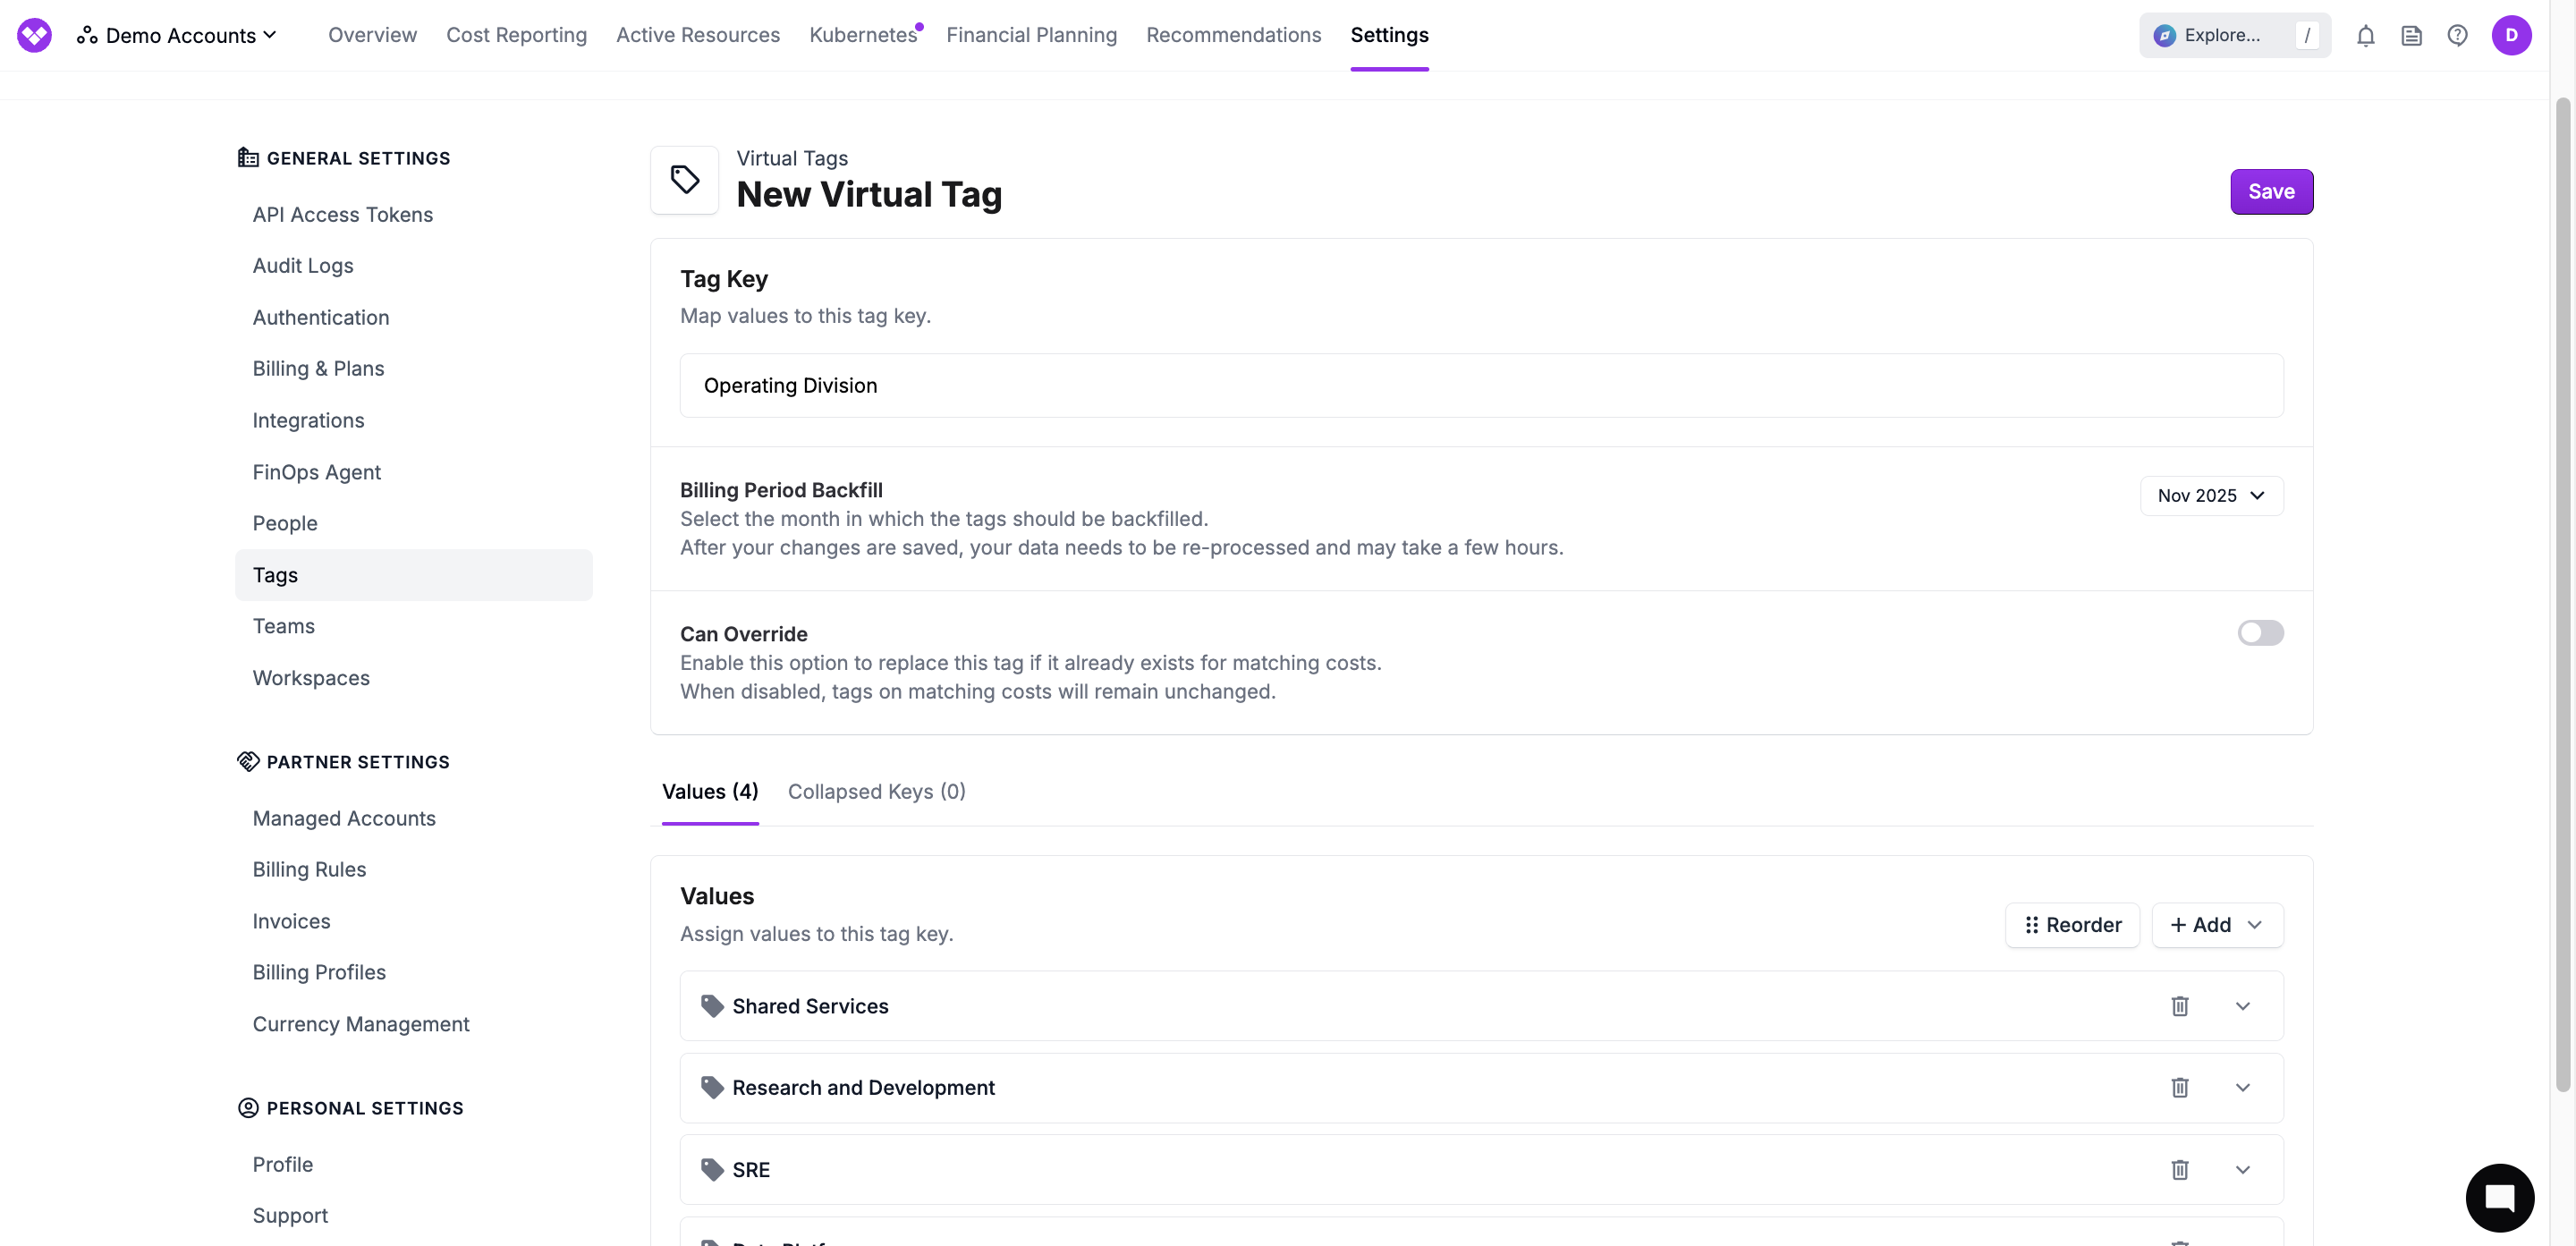Open the changelog document icon
This screenshot has height=1246, width=2576.
click(x=2411, y=36)
